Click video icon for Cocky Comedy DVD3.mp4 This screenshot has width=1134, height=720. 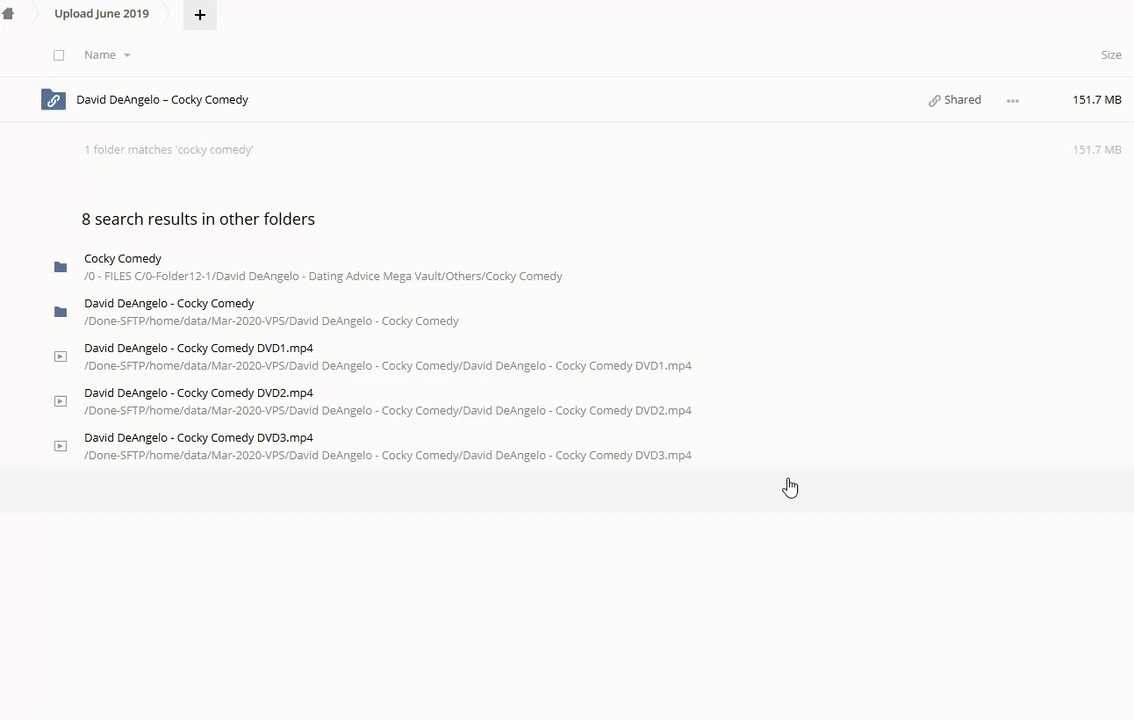coord(60,446)
